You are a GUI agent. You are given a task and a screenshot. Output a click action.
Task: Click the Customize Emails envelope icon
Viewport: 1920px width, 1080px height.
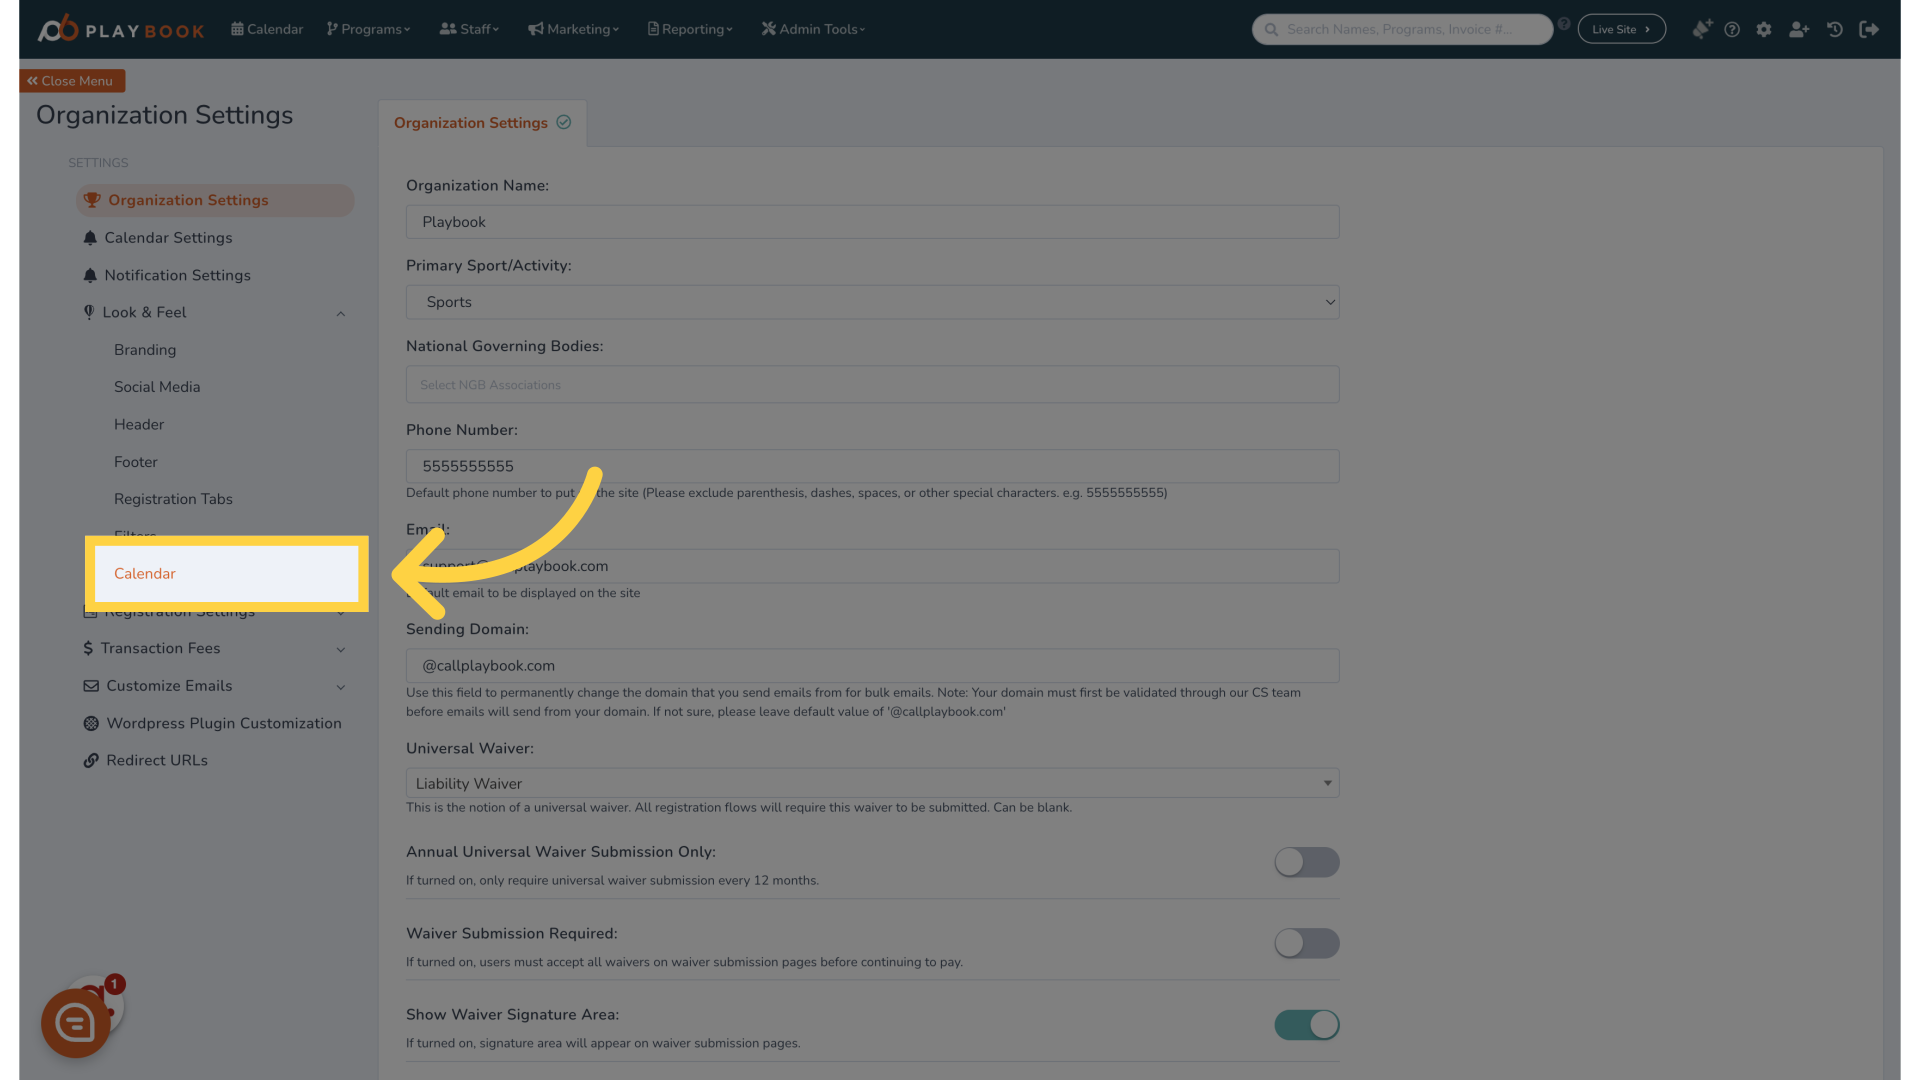(91, 684)
